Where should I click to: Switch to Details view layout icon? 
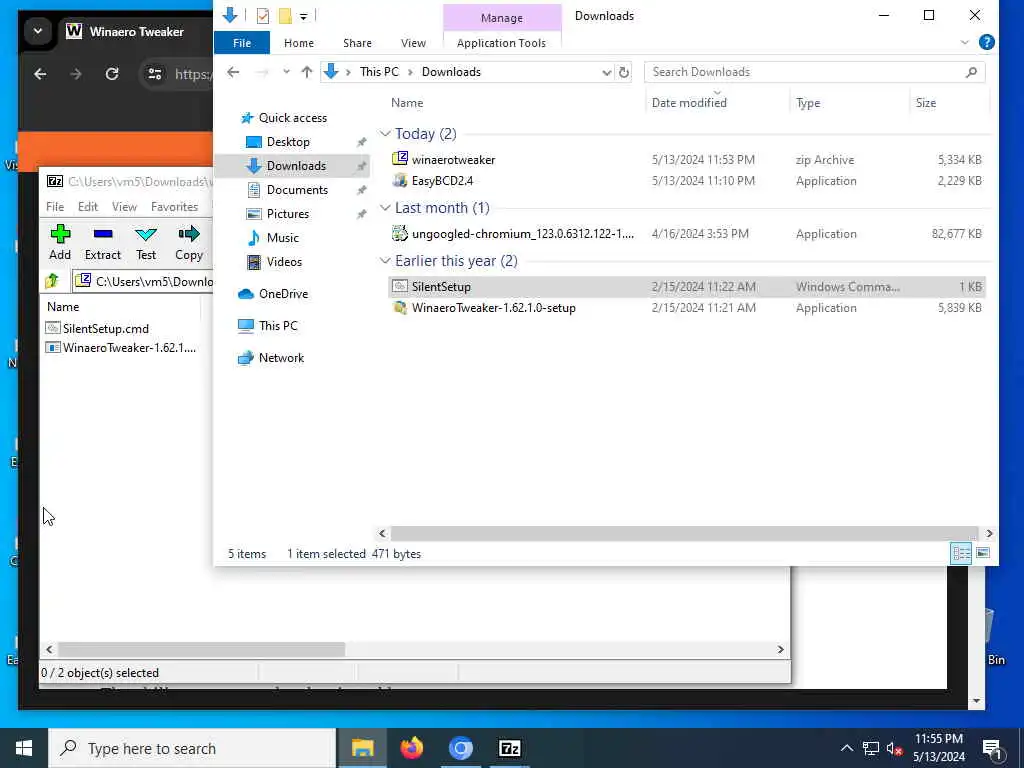pos(961,553)
